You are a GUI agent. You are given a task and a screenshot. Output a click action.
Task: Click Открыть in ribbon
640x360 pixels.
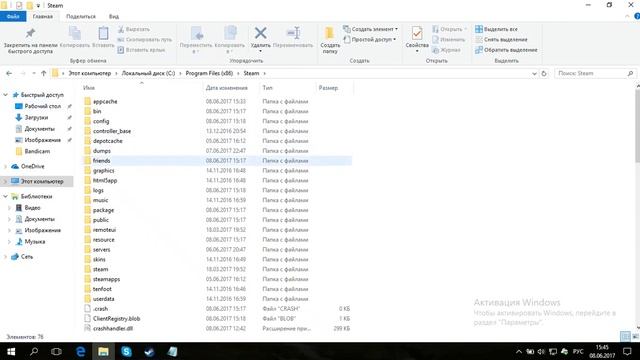(x=449, y=29)
